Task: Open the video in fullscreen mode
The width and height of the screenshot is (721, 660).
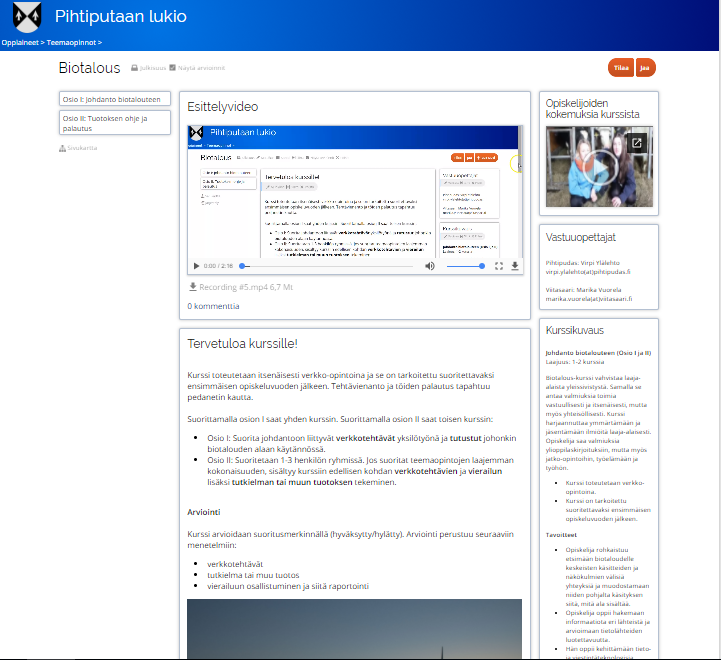Action: pos(499,266)
